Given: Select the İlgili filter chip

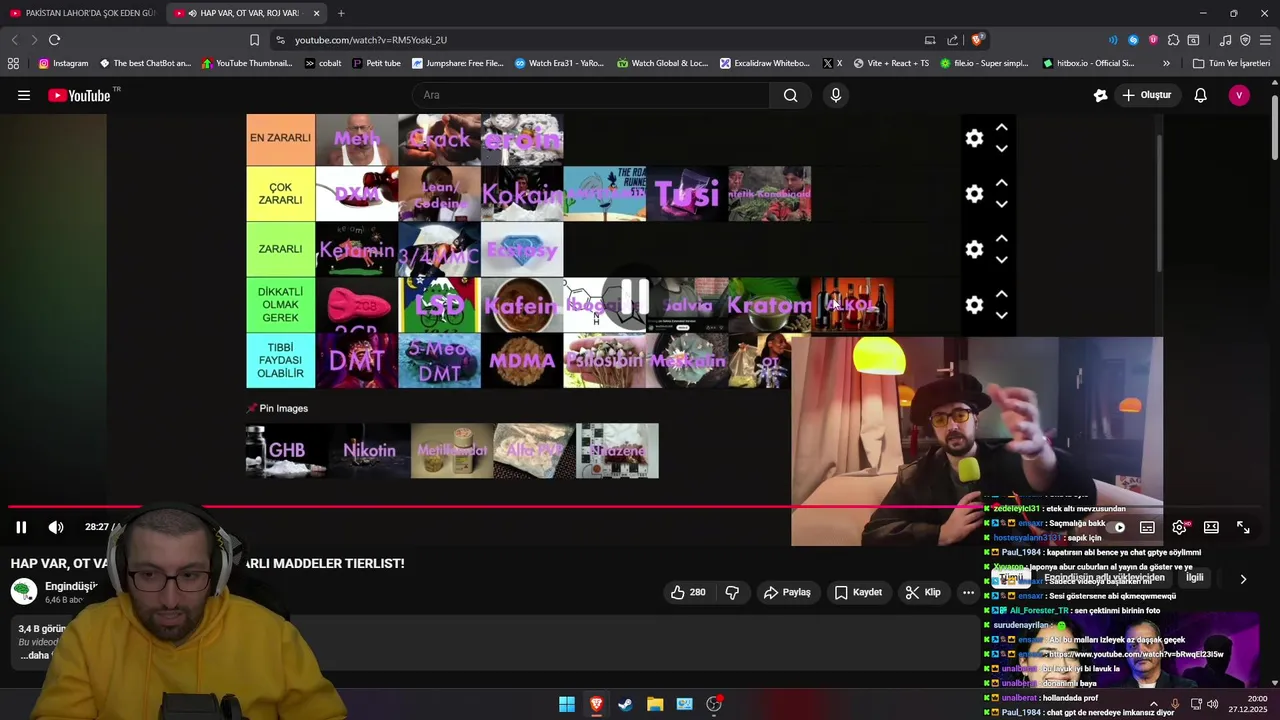Looking at the screenshot, I should (x=1194, y=578).
